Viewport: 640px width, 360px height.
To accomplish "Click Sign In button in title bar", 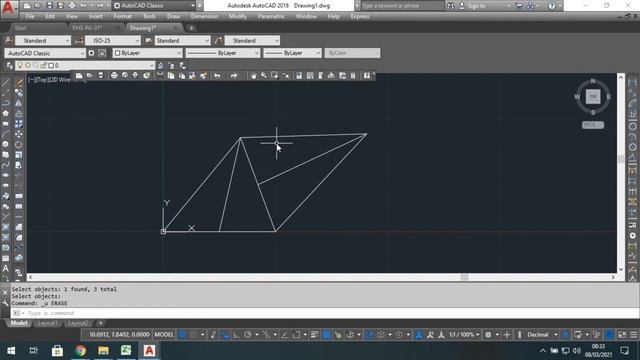I will pos(476,6).
